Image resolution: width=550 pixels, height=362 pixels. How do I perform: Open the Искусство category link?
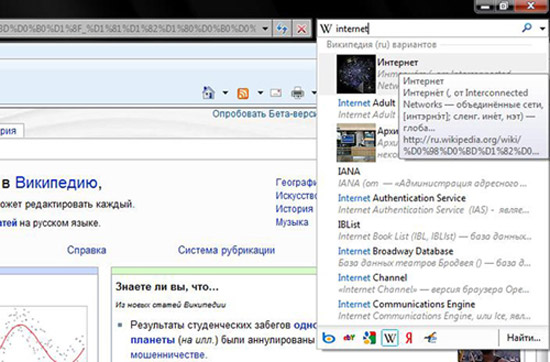point(296,195)
